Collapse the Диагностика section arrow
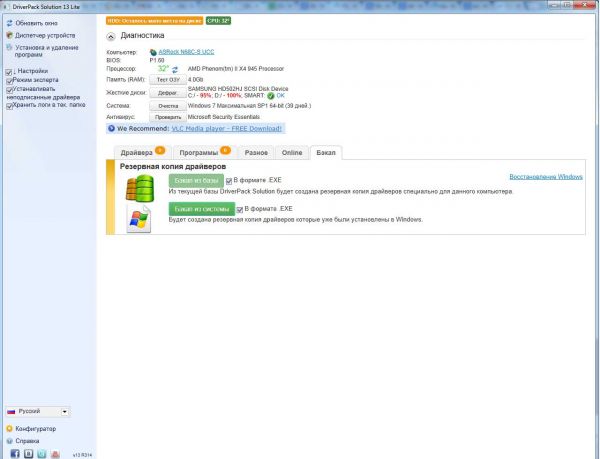600x459 pixels. tap(111, 37)
